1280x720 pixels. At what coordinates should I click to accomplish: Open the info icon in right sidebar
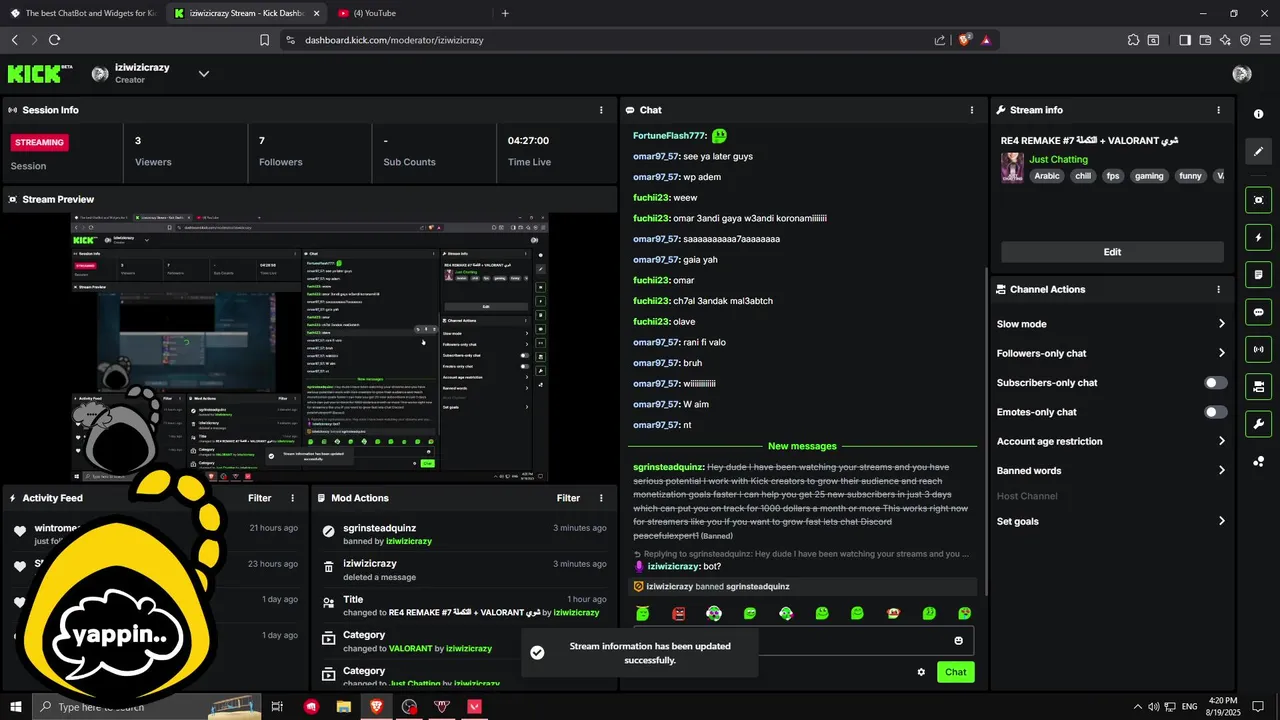[1258, 114]
